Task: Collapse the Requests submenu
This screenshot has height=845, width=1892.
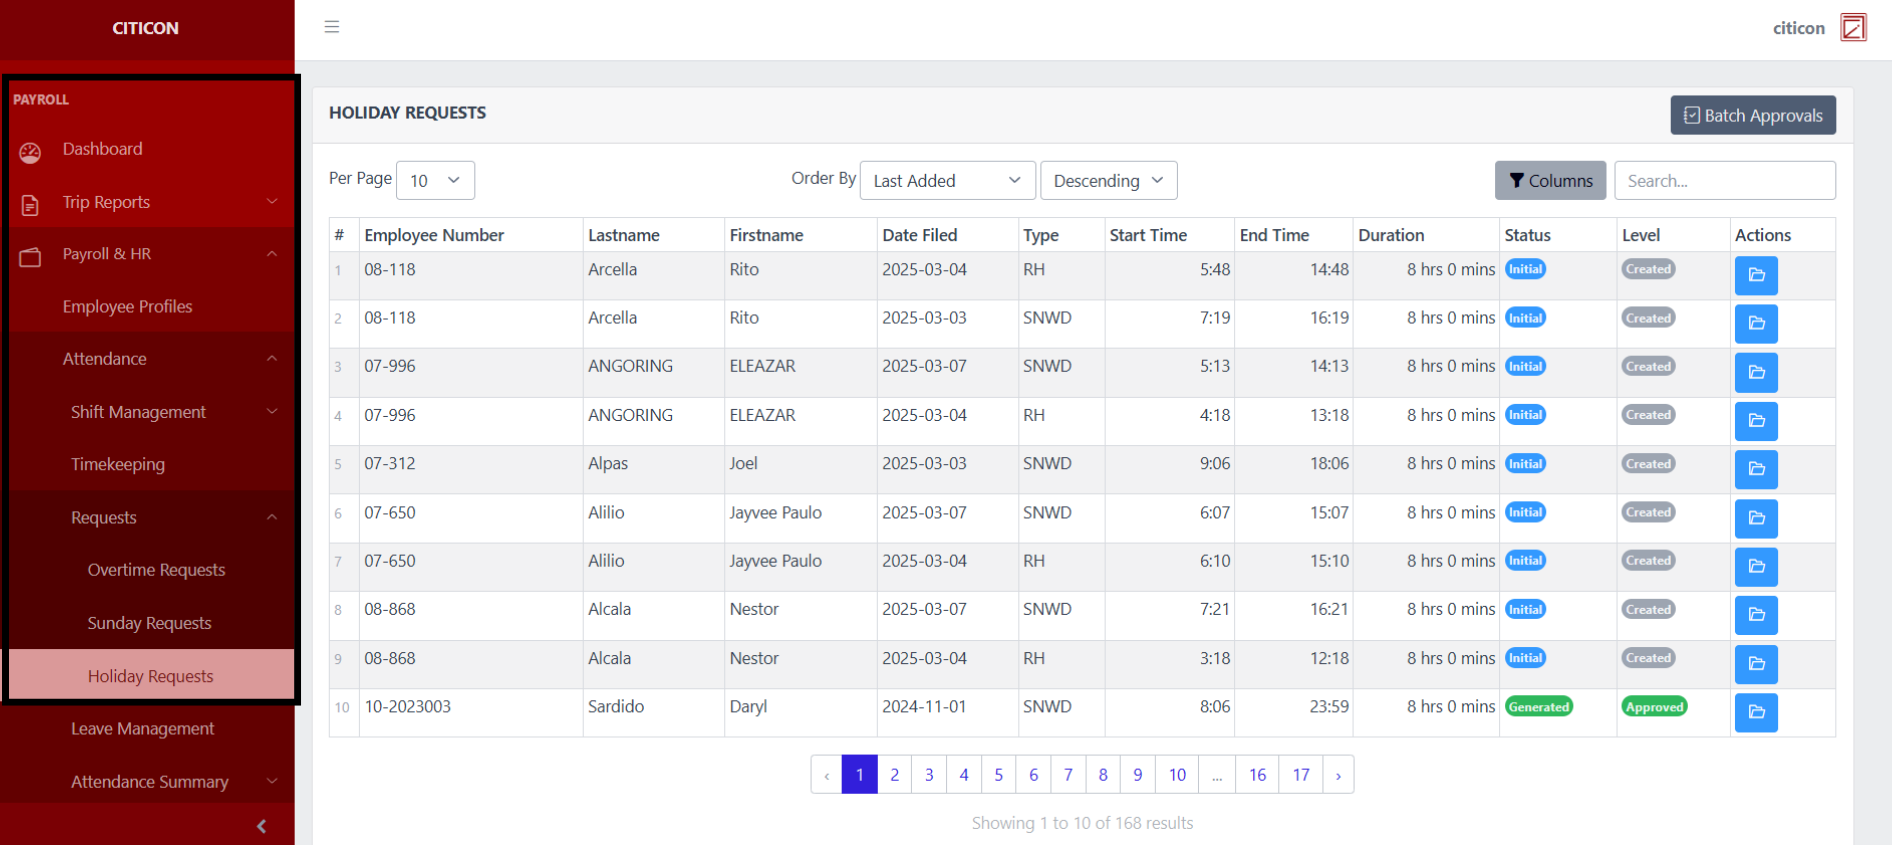Action: click(271, 517)
